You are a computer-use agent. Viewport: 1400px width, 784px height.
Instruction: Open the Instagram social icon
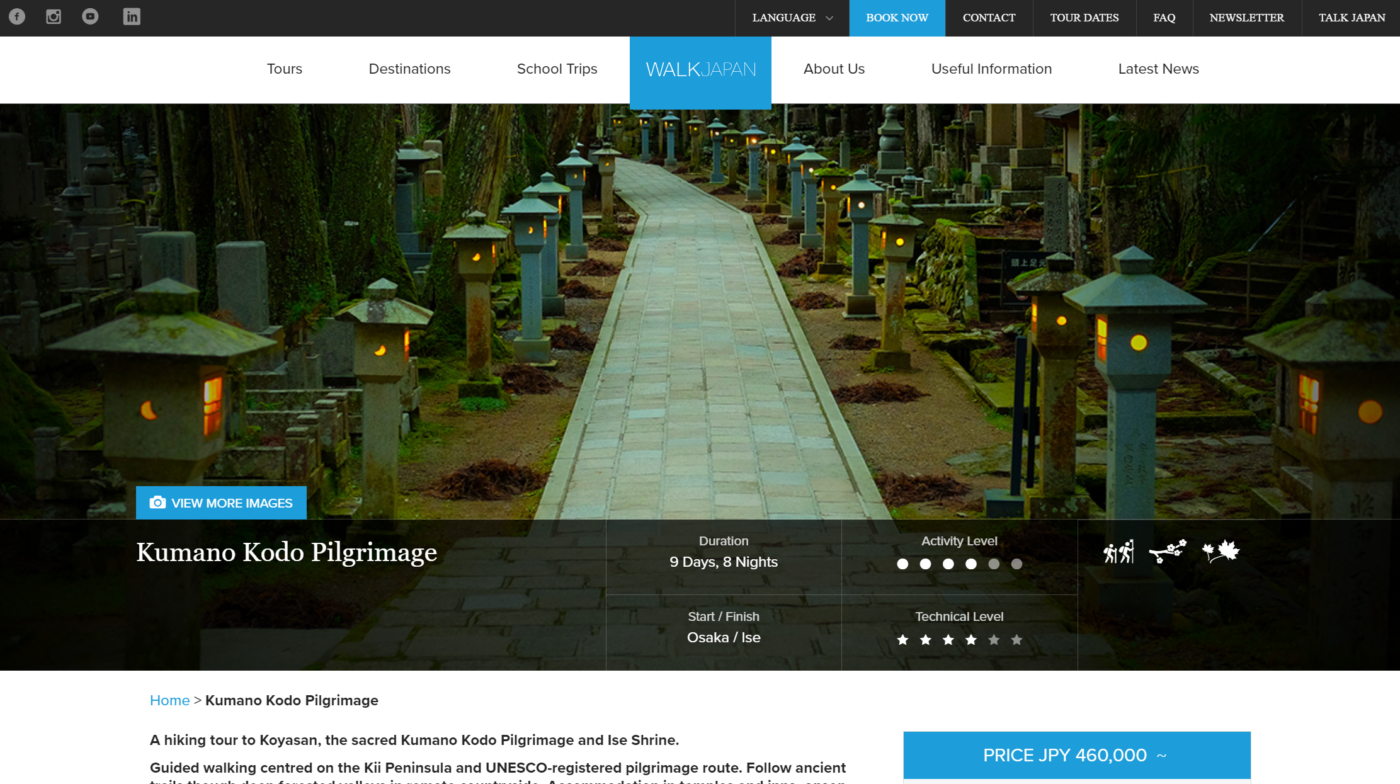(x=54, y=17)
